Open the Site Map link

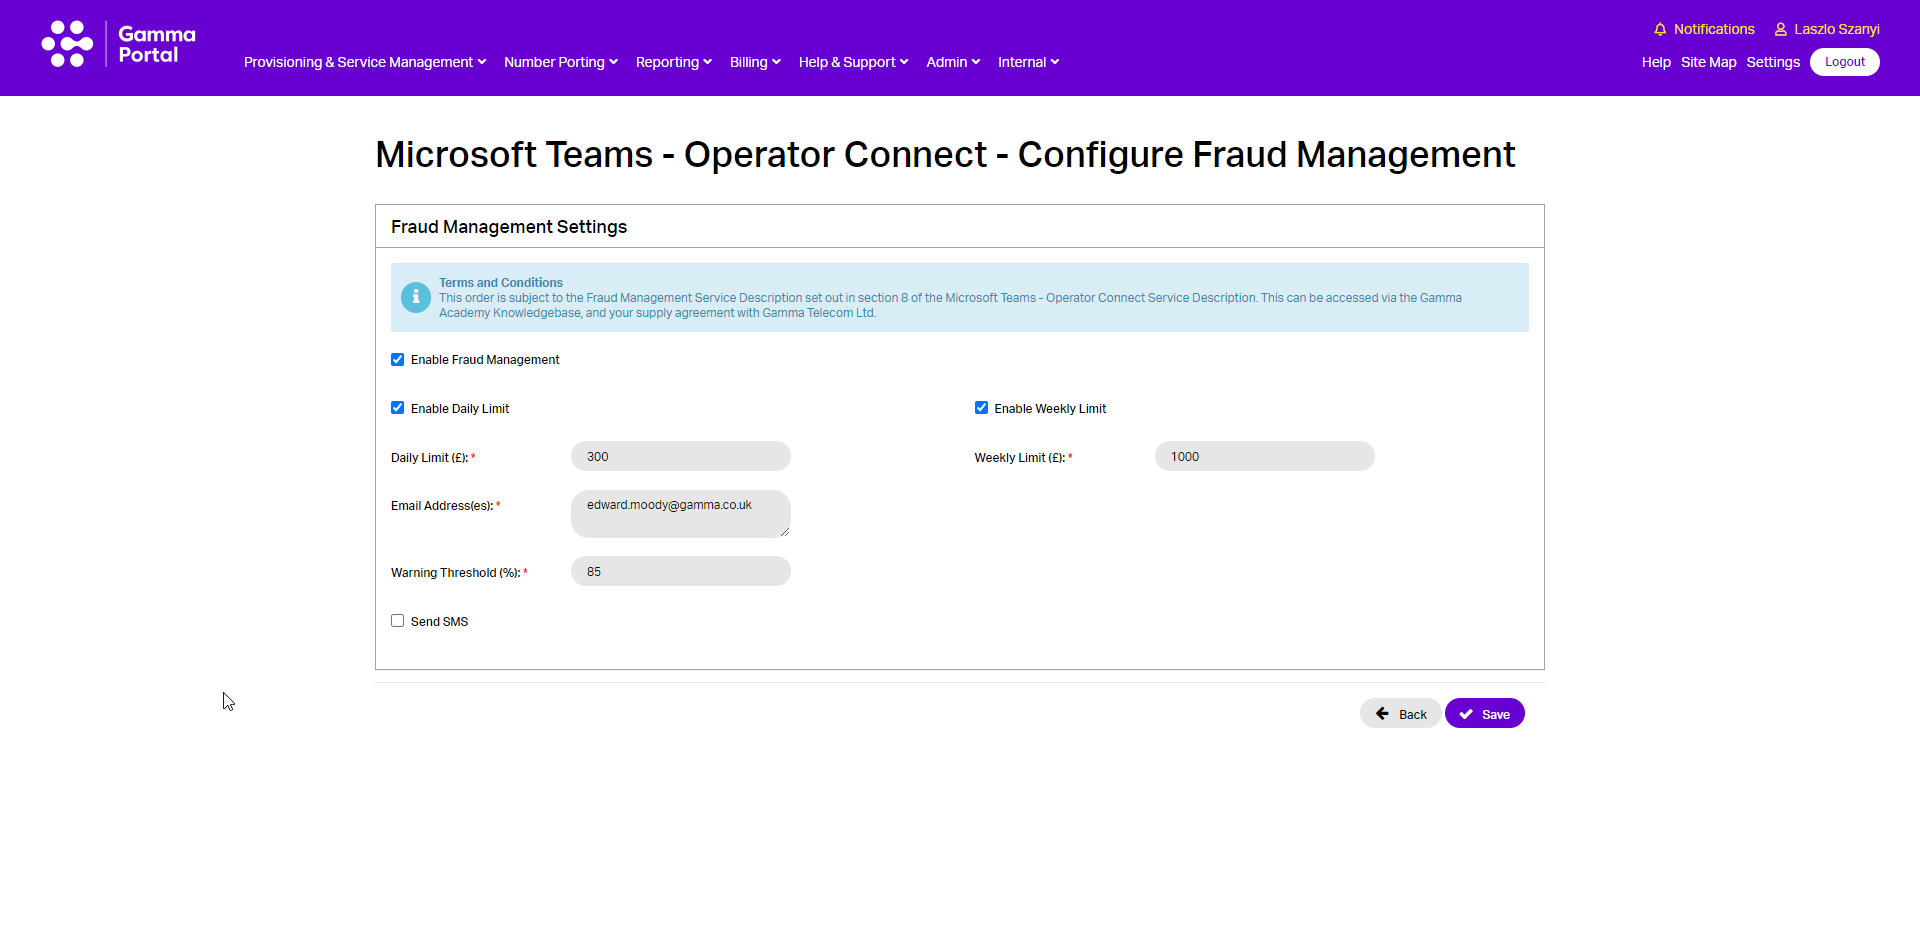pyautogui.click(x=1708, y=62)
